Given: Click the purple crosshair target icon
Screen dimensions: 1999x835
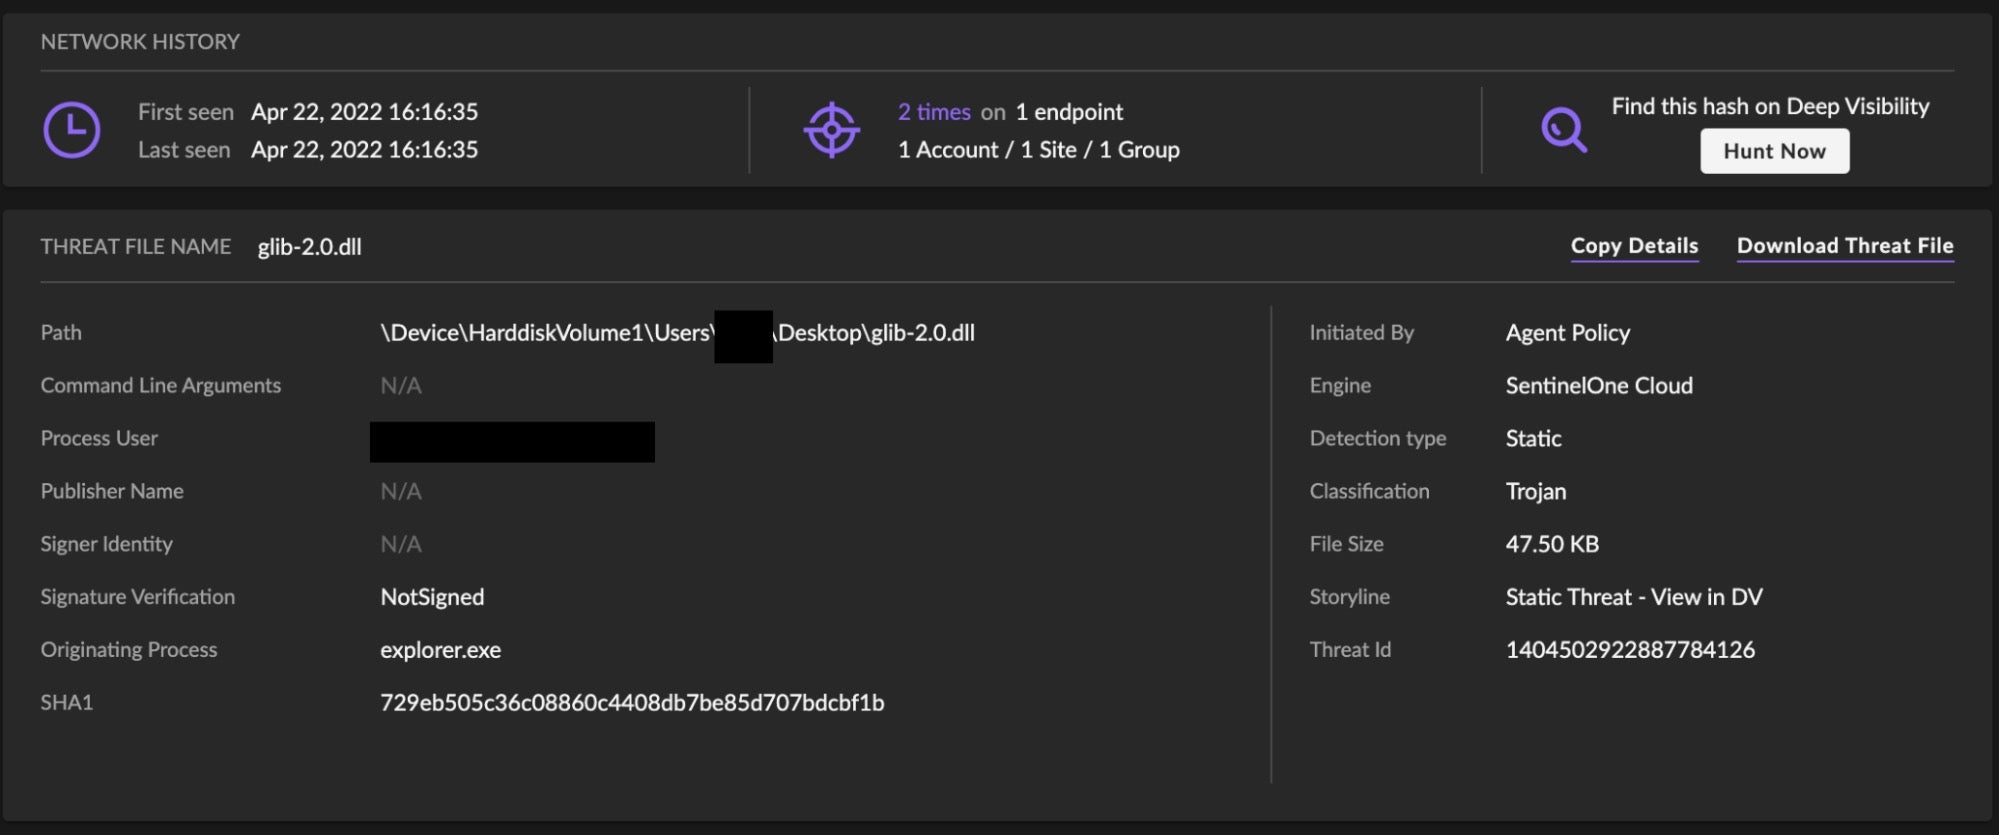Looking at the screenshot, I should coord(831,130).
